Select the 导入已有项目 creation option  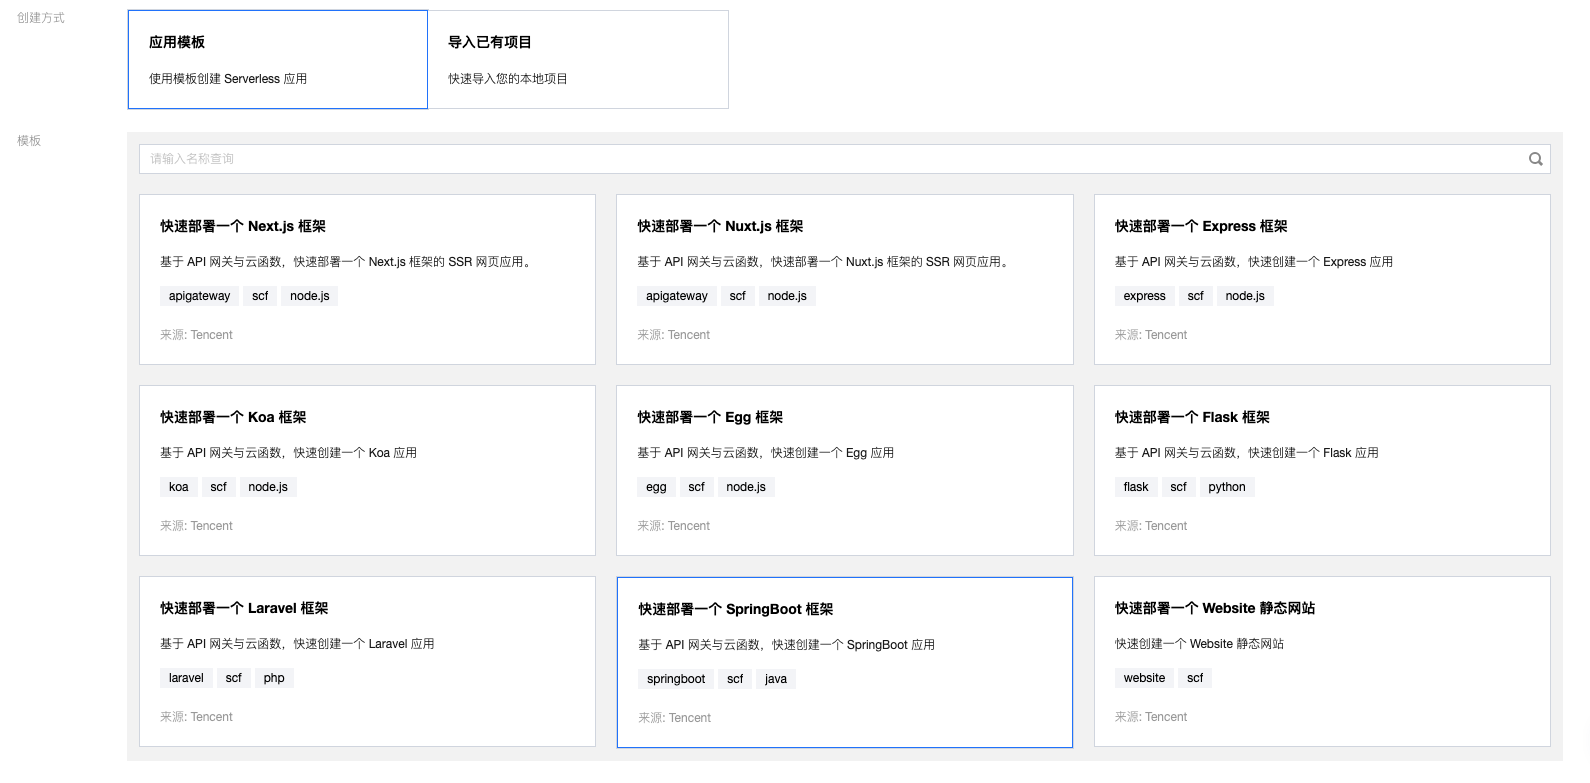(578, 59)
